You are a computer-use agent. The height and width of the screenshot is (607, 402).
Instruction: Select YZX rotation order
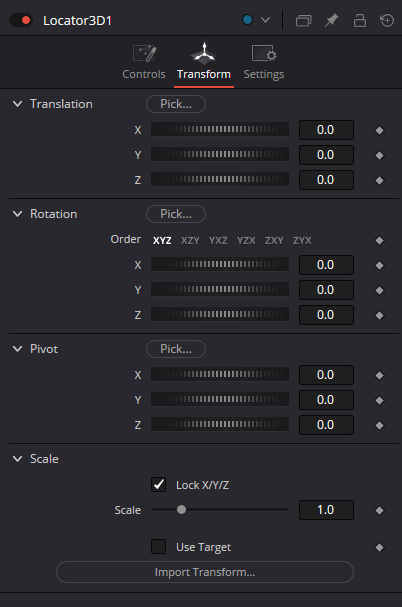pyautogui.click(x=246, y=240)
